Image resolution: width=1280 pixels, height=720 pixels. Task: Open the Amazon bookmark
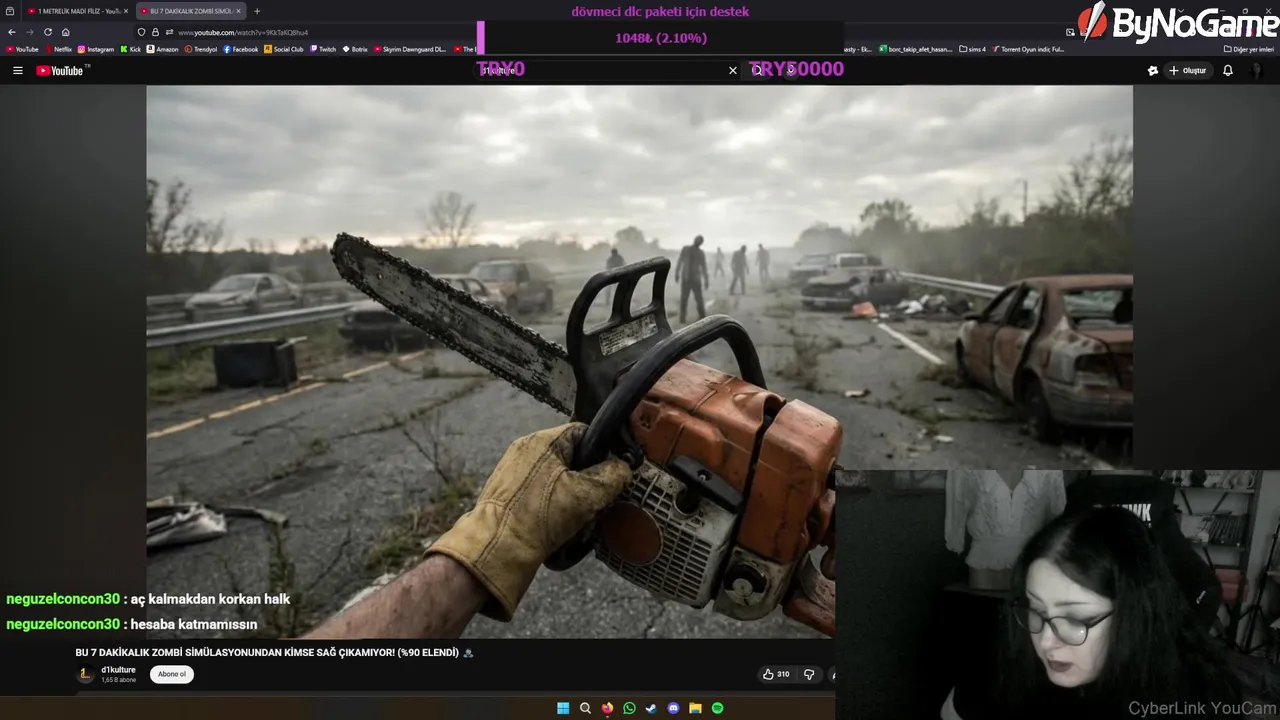pyautogui.click(x=162, y=49)
